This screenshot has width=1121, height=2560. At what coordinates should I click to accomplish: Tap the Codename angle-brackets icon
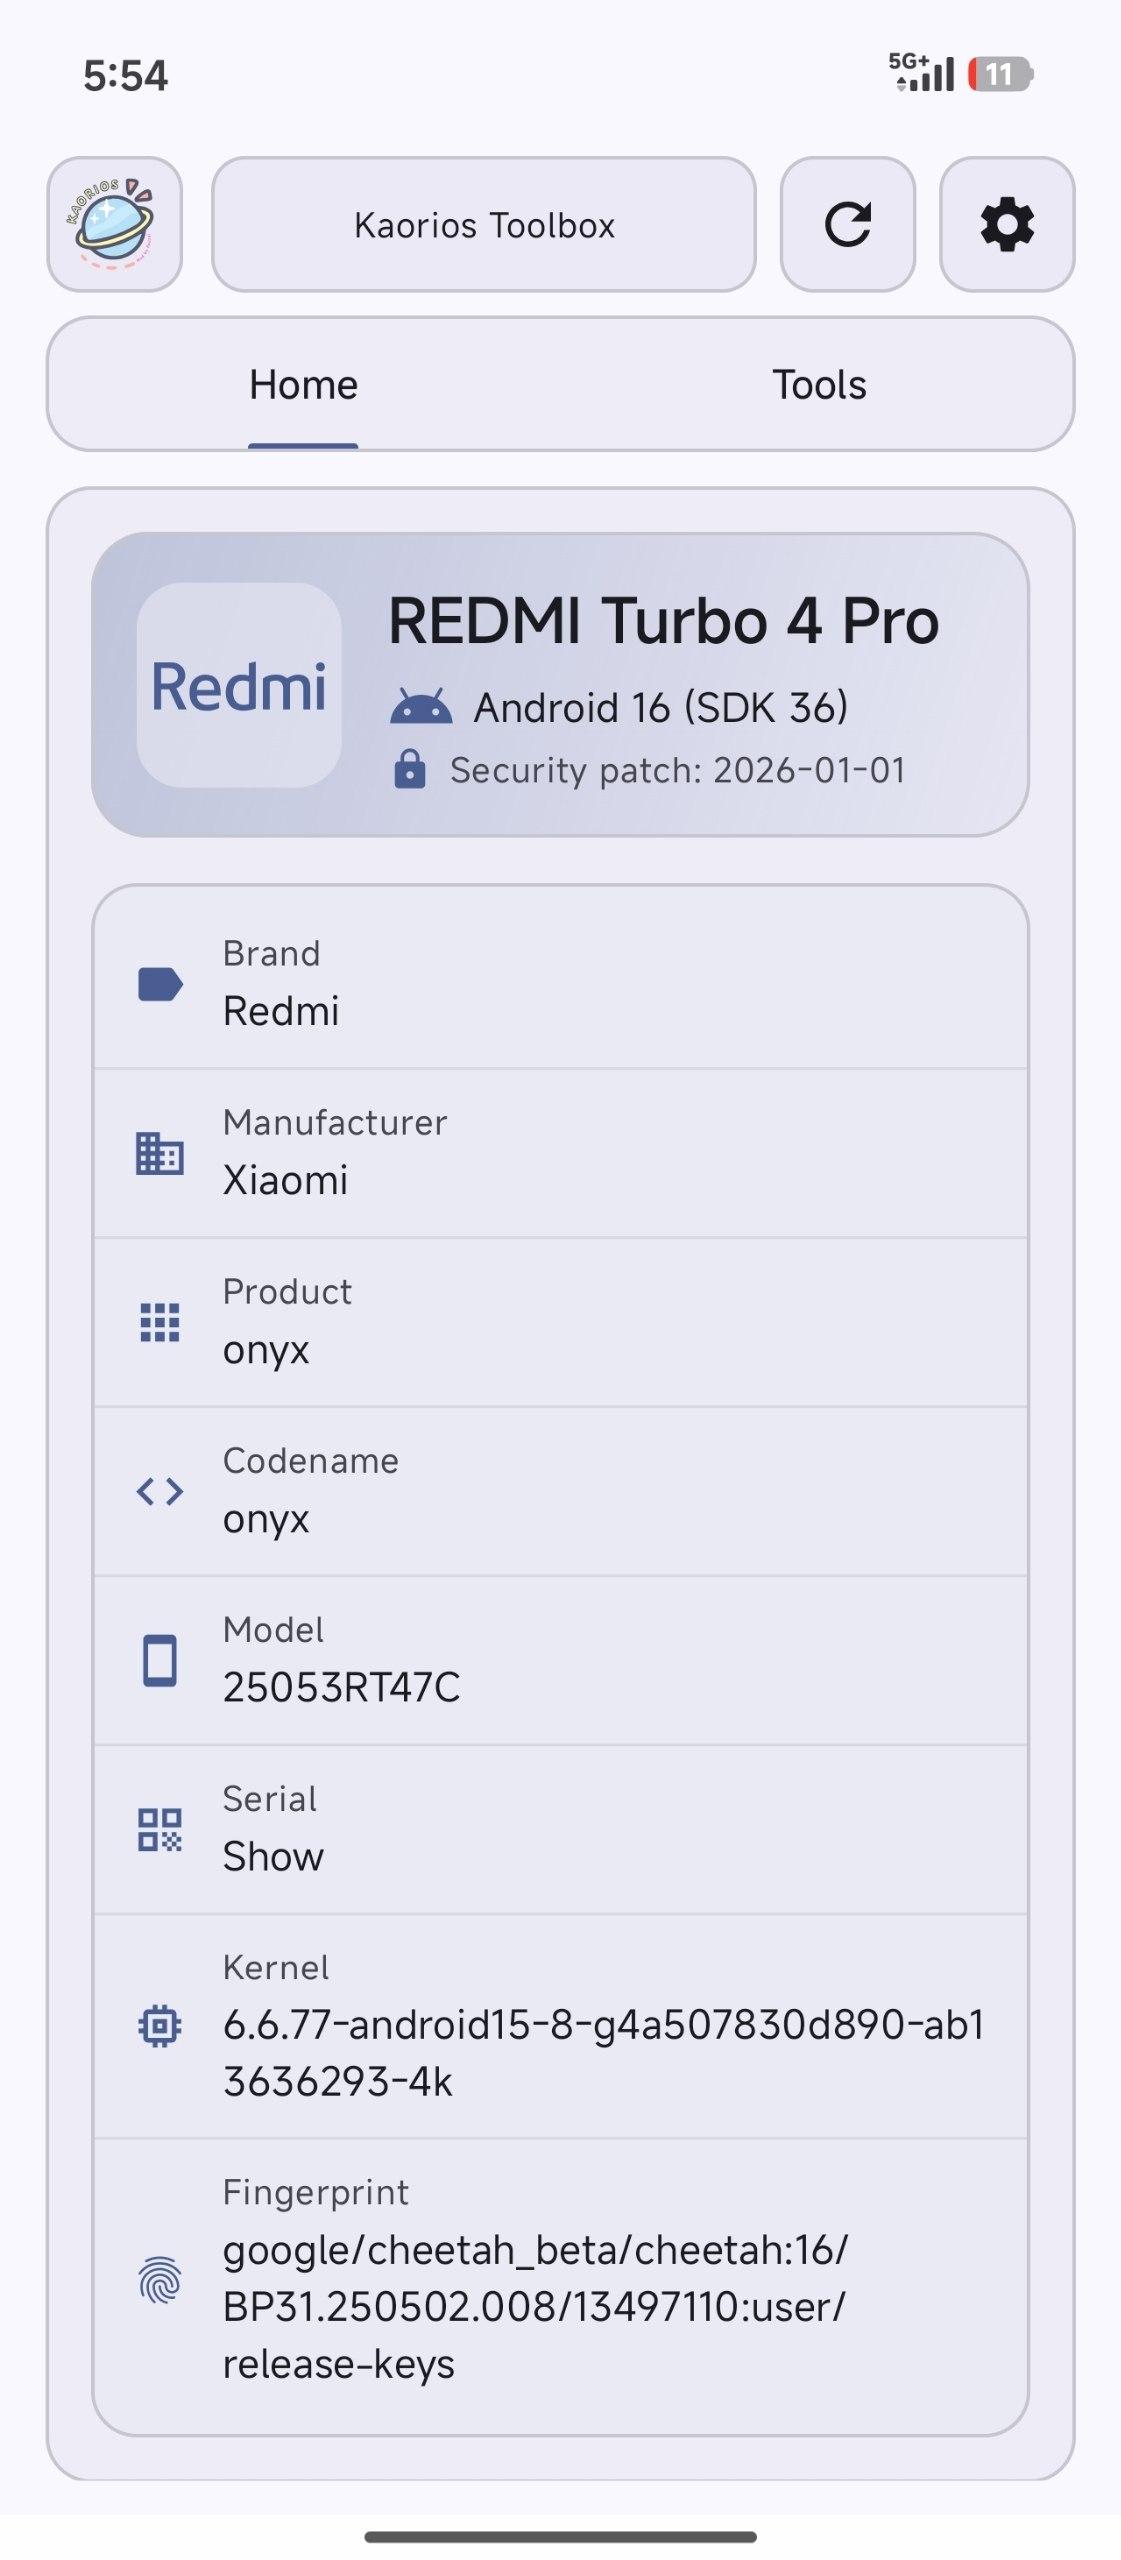pyautogui.click(x=160, y=1491)
